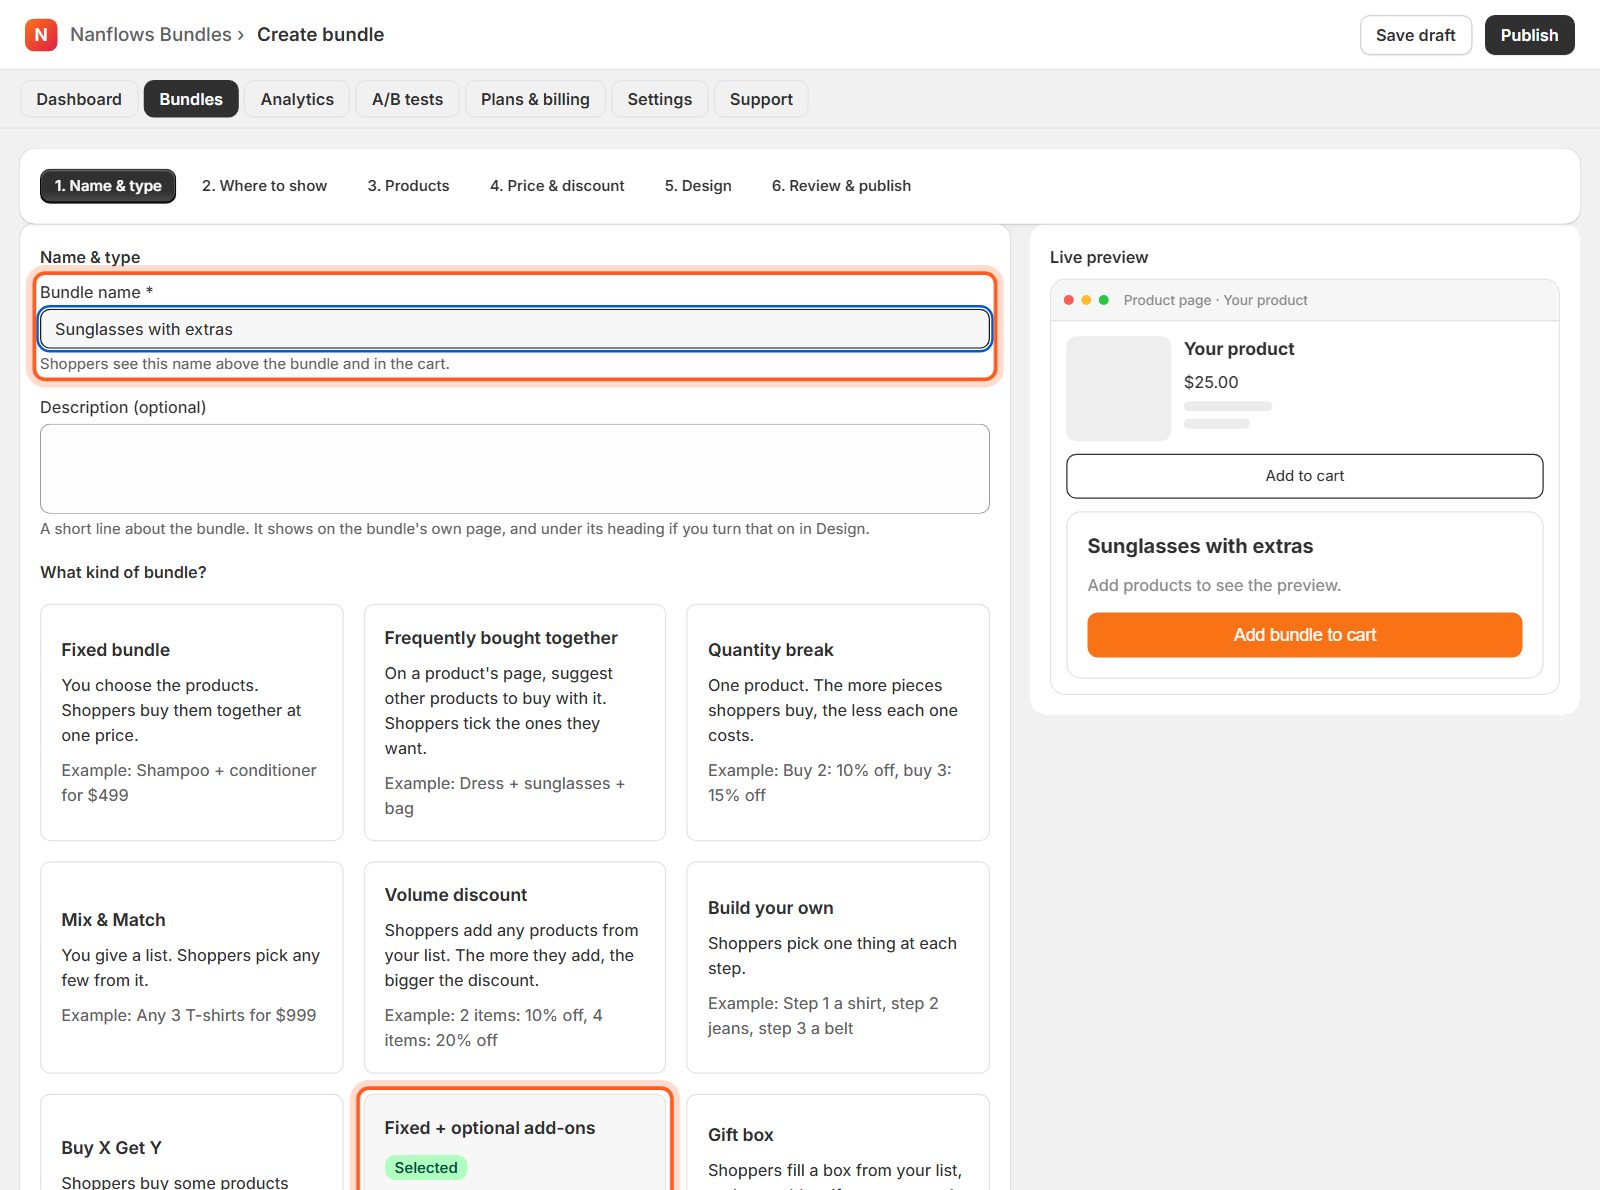Open the Nanflows Bundles breadcrumb link
The image size is (1600, 1190).
(151, 35)
